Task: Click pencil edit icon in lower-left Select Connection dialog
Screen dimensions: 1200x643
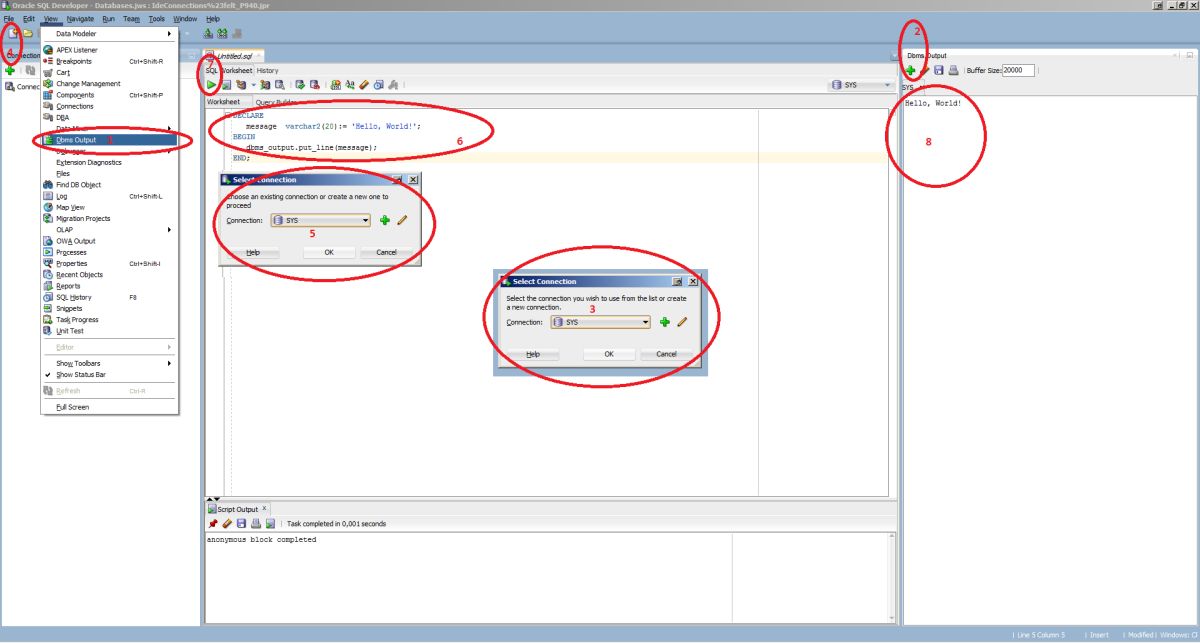Action: point(402,220)
